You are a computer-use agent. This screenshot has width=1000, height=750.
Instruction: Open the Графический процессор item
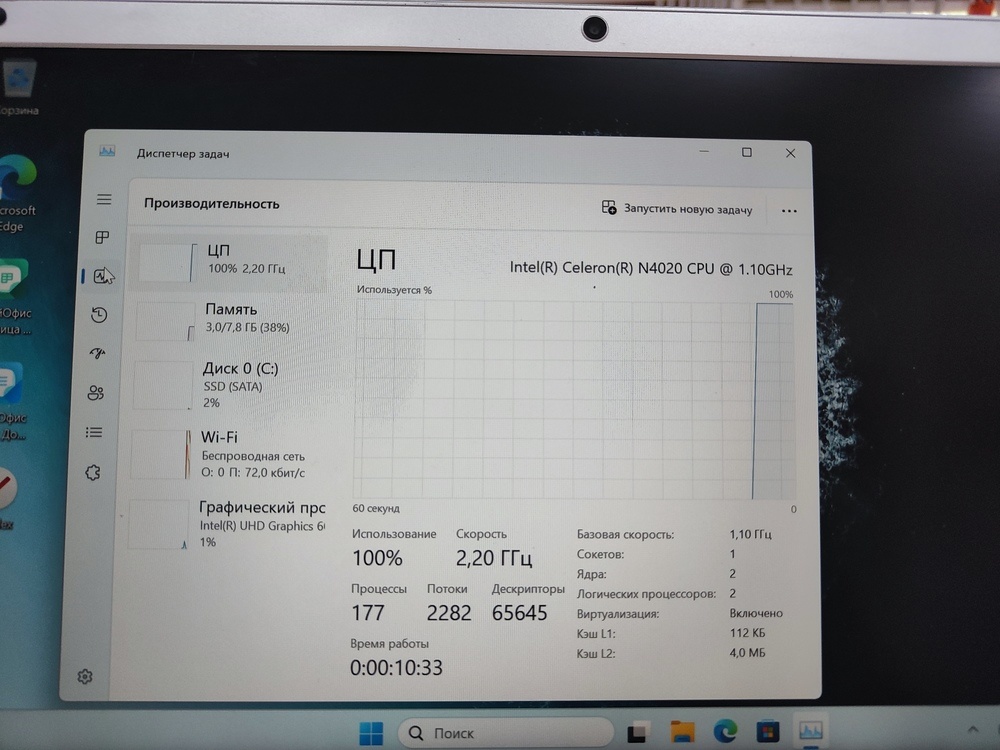pos(230,524)
